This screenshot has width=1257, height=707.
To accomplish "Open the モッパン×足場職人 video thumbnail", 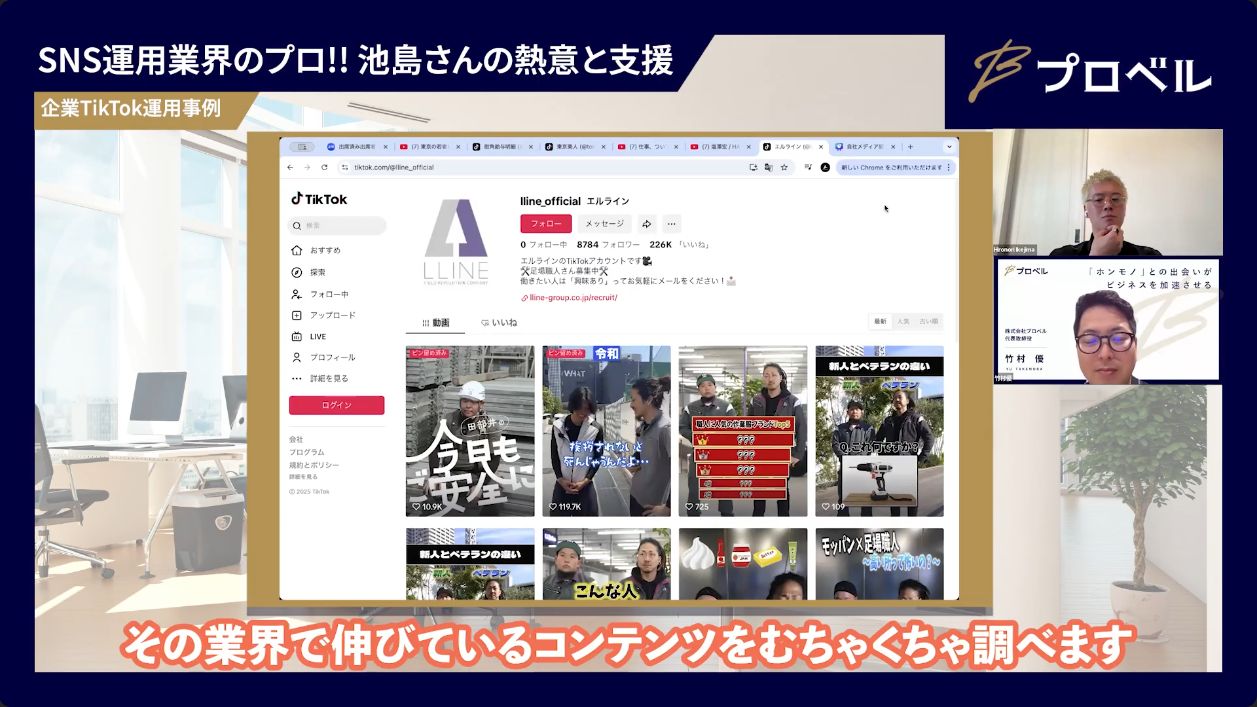I will coord(879,564).
